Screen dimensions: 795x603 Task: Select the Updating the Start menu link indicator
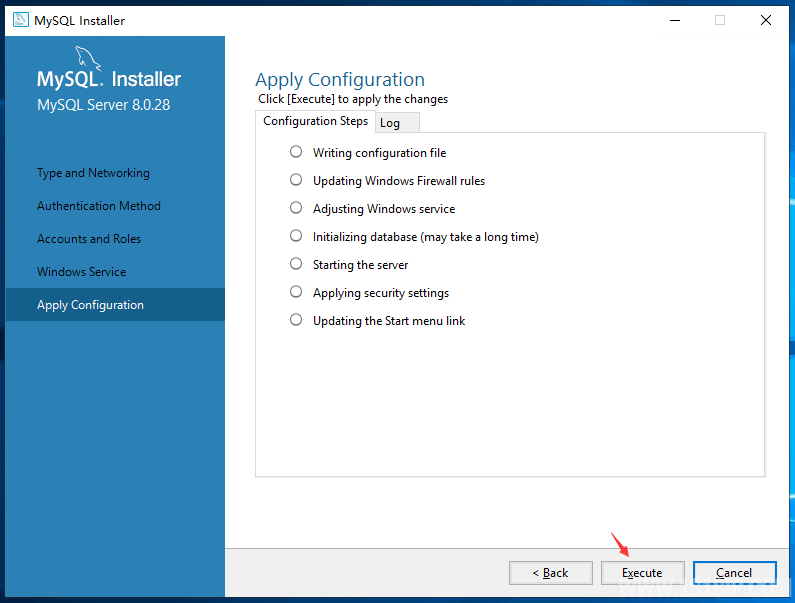coord(296,320)
